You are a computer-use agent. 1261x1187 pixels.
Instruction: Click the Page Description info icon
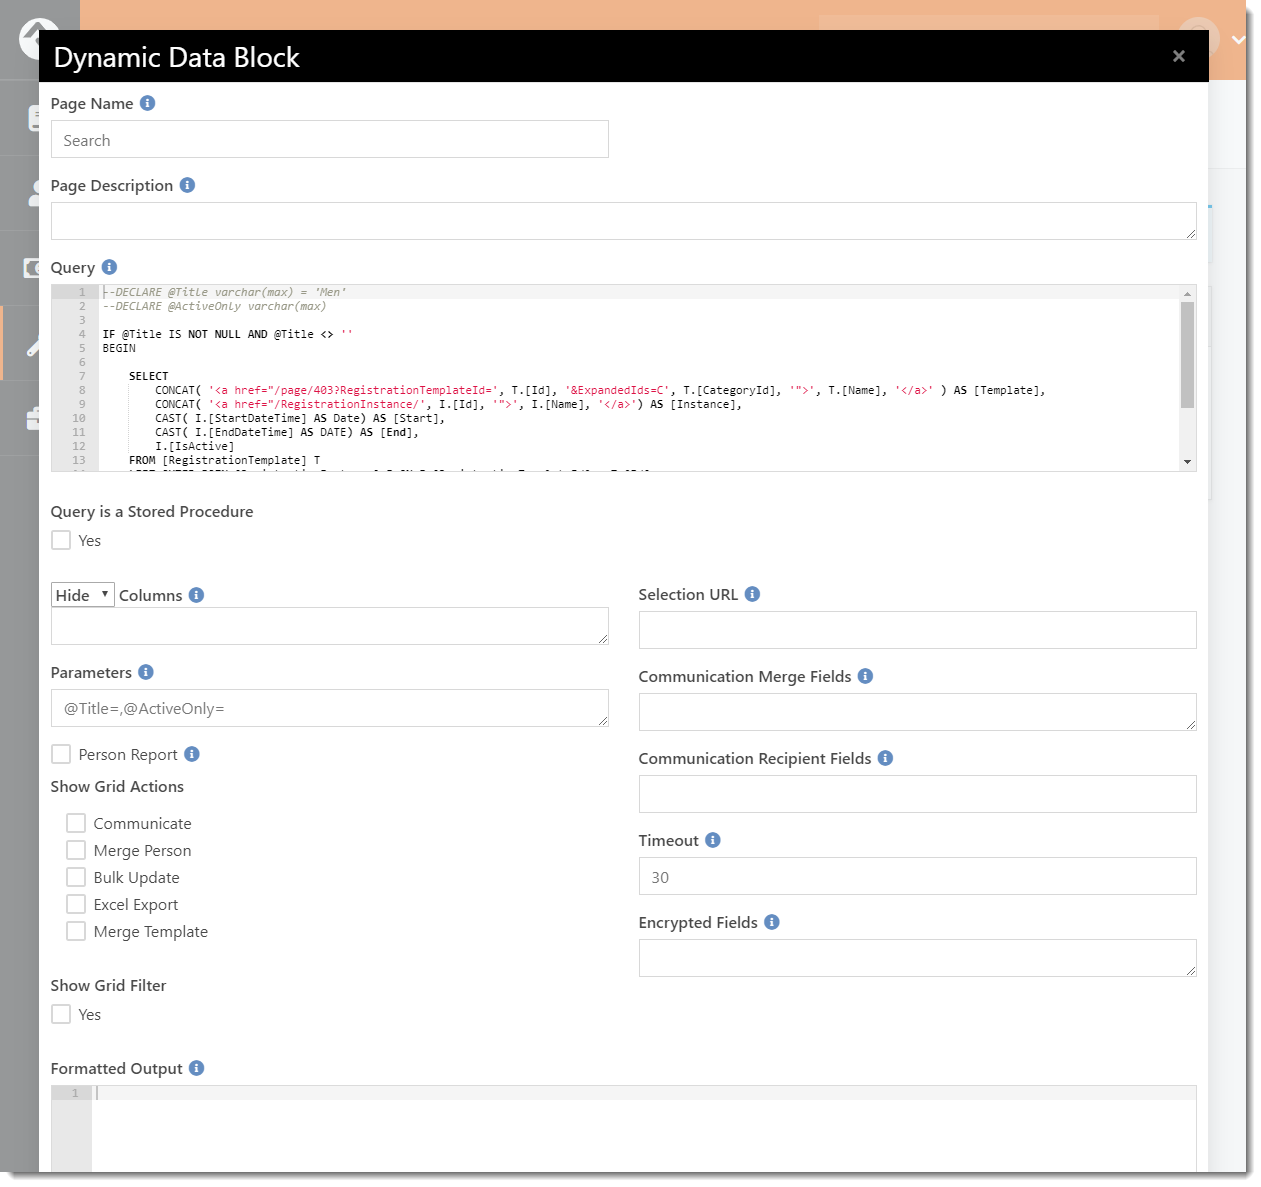tap(187, 185)
